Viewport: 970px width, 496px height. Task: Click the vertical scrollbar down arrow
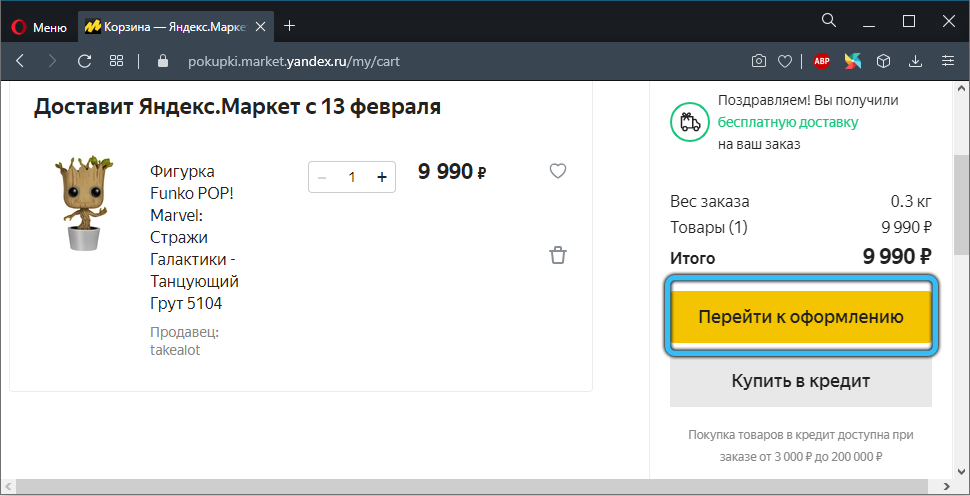tap(961, 472)
